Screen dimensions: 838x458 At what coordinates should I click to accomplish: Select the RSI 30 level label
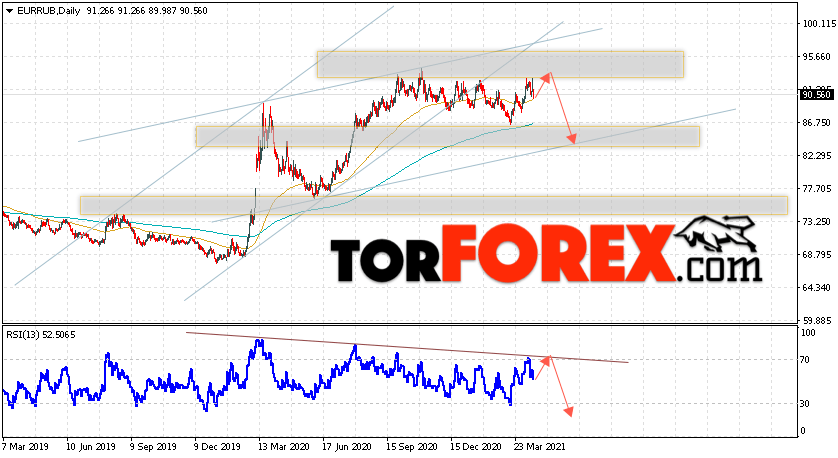804,404
